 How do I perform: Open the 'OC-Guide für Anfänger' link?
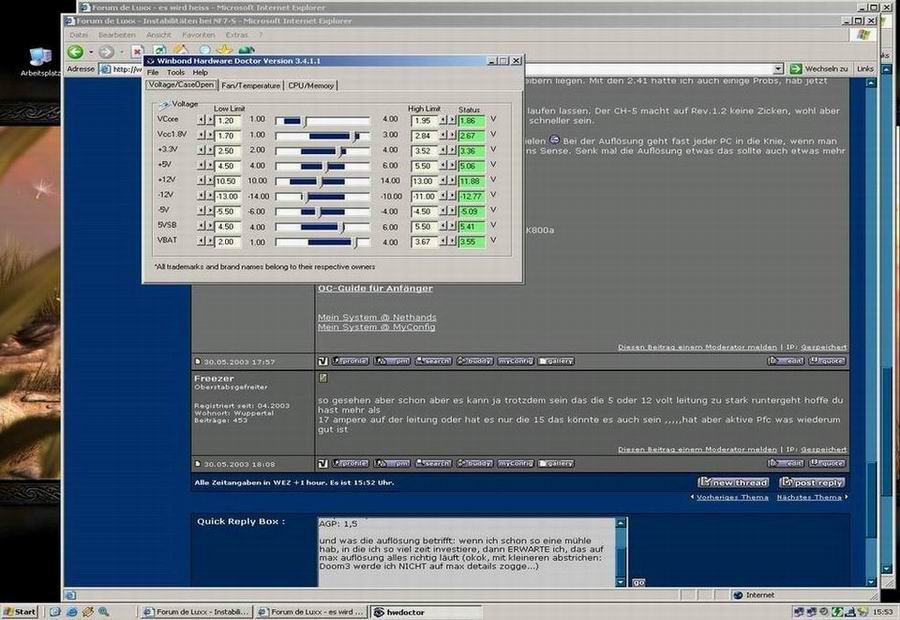point(375,288)
